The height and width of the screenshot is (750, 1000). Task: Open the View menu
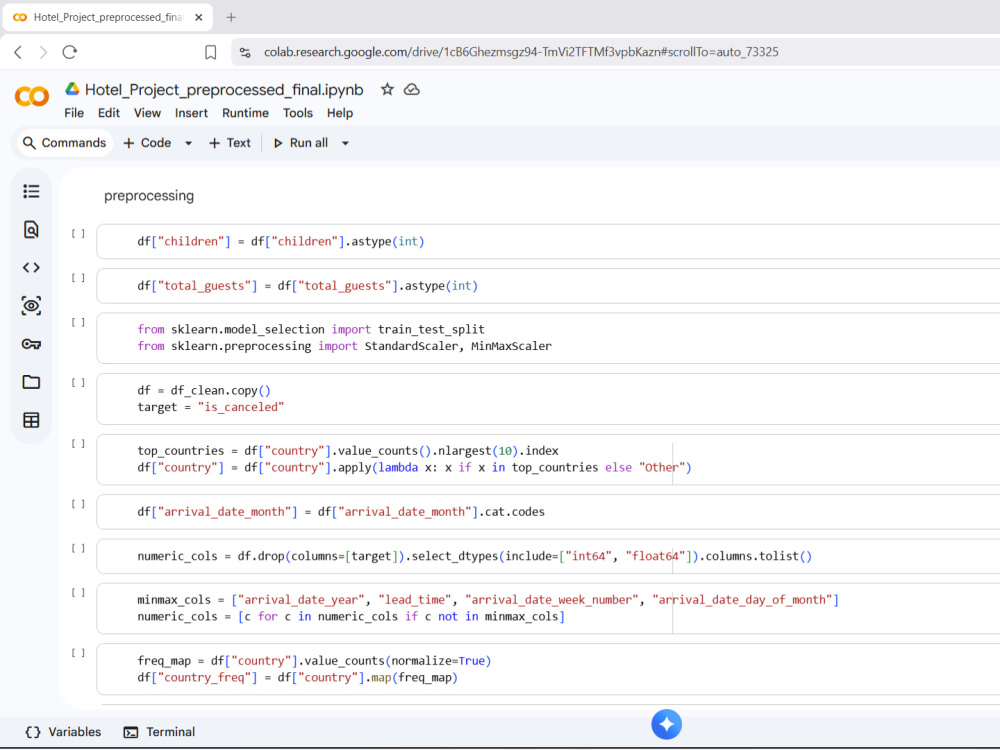tap(147, 113)
